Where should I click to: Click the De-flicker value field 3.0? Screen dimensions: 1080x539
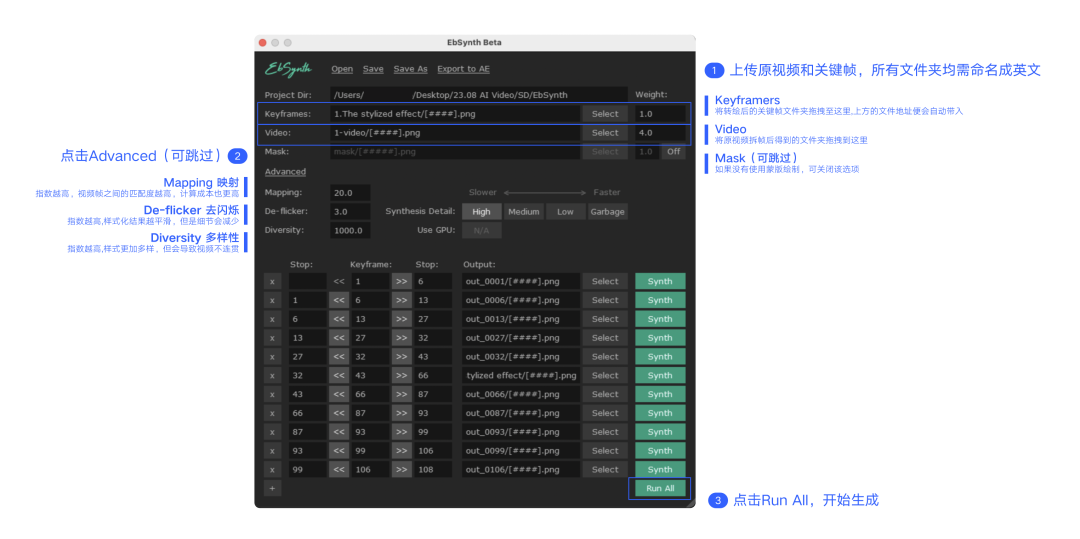350,211
